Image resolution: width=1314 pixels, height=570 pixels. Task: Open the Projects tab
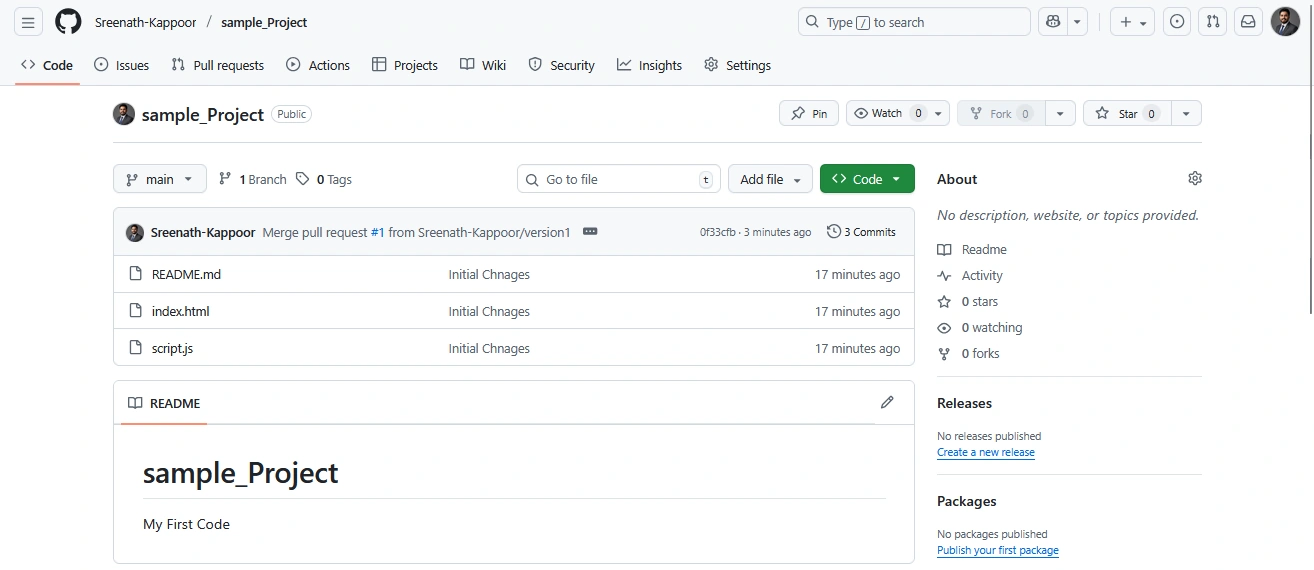pyautogui.click(x=405, y=65)
